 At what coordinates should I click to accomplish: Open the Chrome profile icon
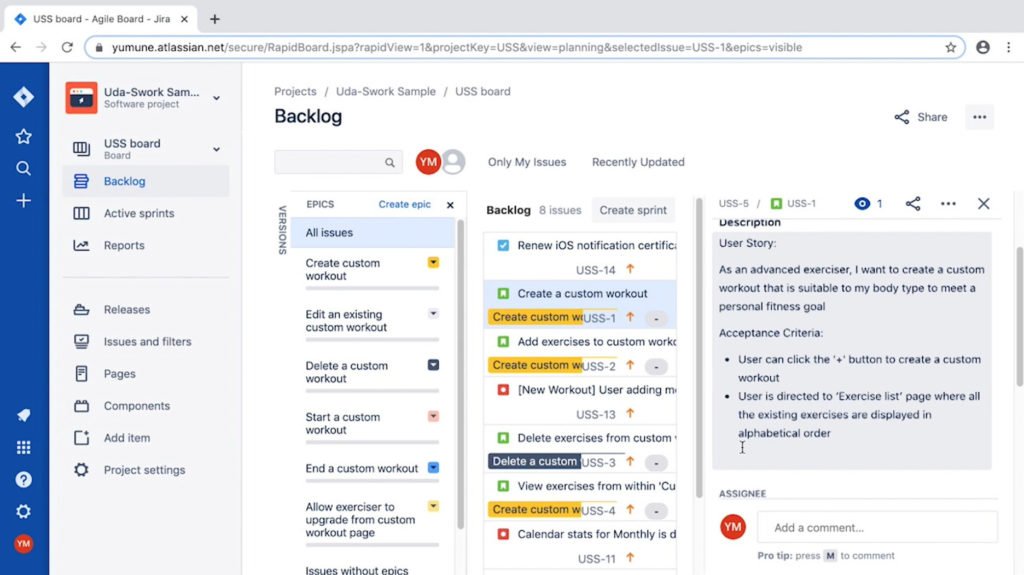(983, 47)
